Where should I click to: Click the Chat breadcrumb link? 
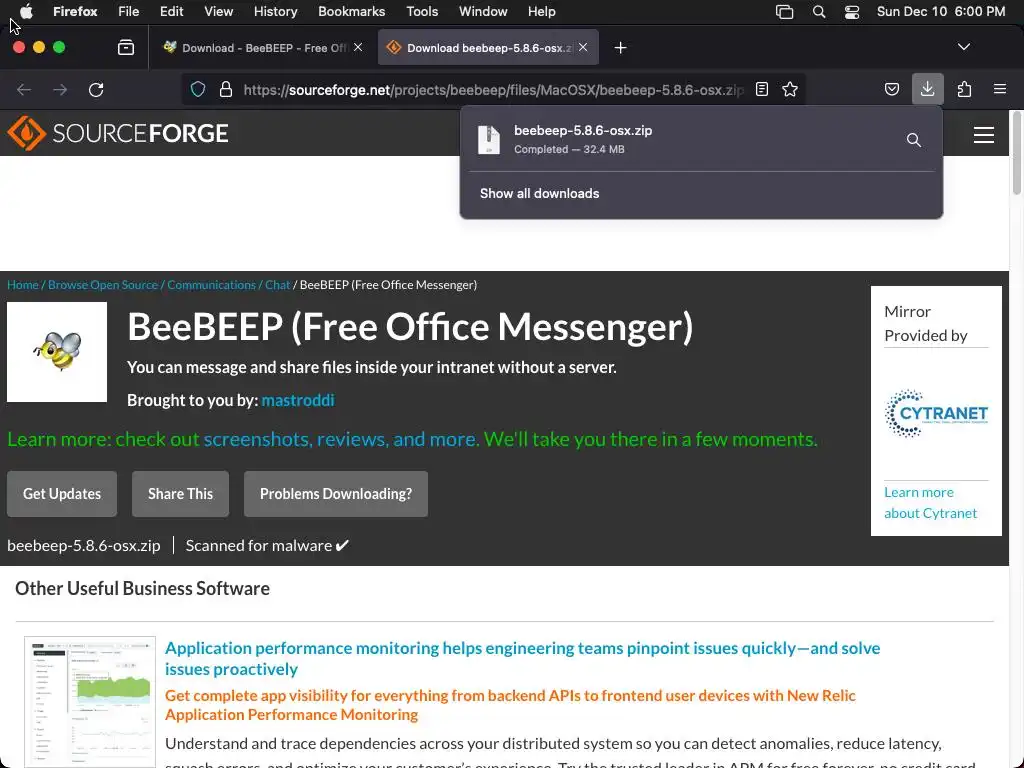(x=277, y=285)
